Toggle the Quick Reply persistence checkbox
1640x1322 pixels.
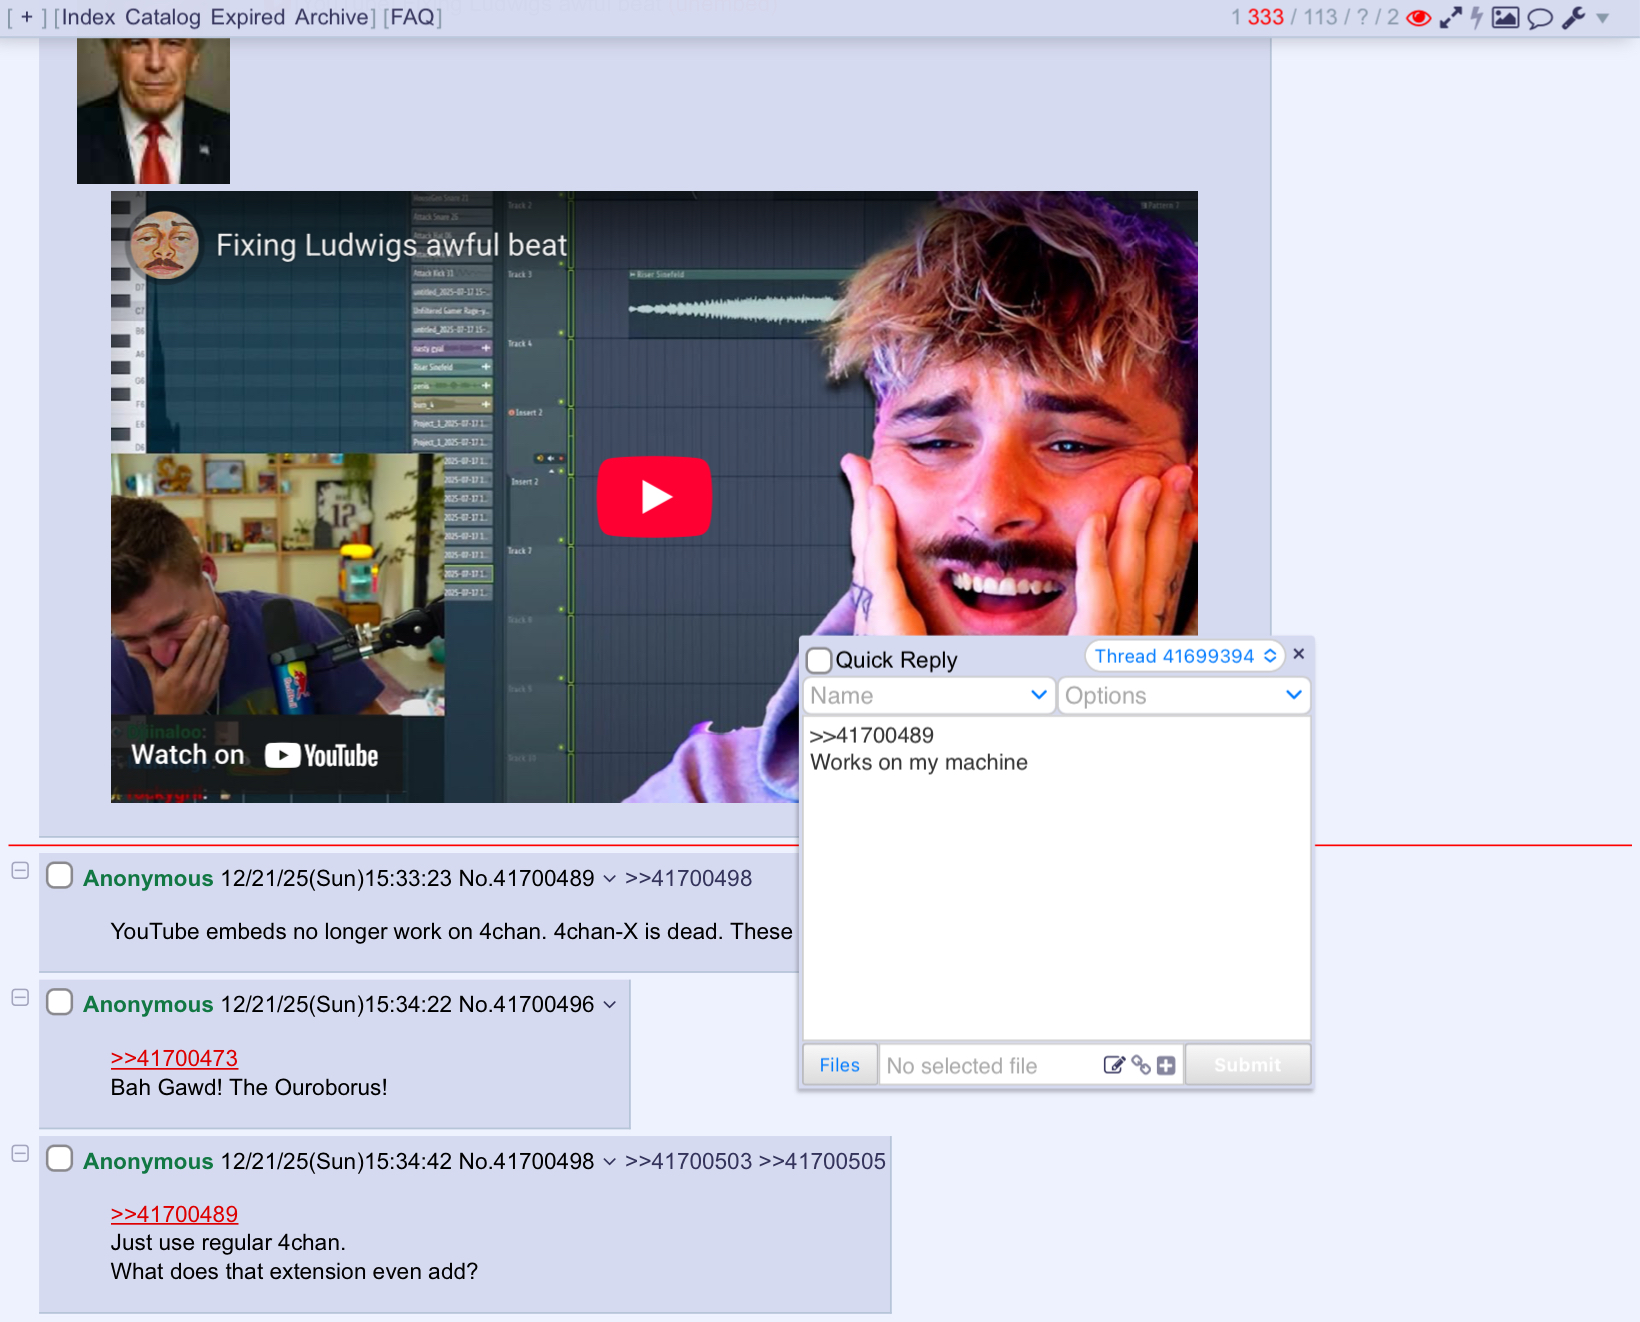819,660
